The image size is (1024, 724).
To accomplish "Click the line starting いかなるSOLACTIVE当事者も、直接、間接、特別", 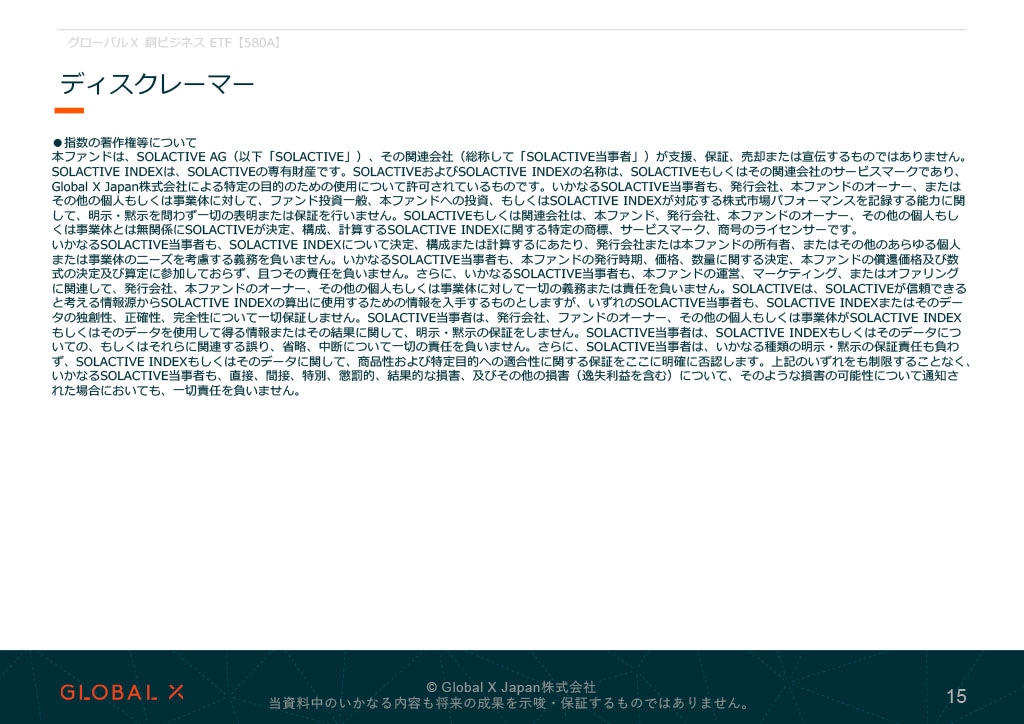I will point(505,376).
